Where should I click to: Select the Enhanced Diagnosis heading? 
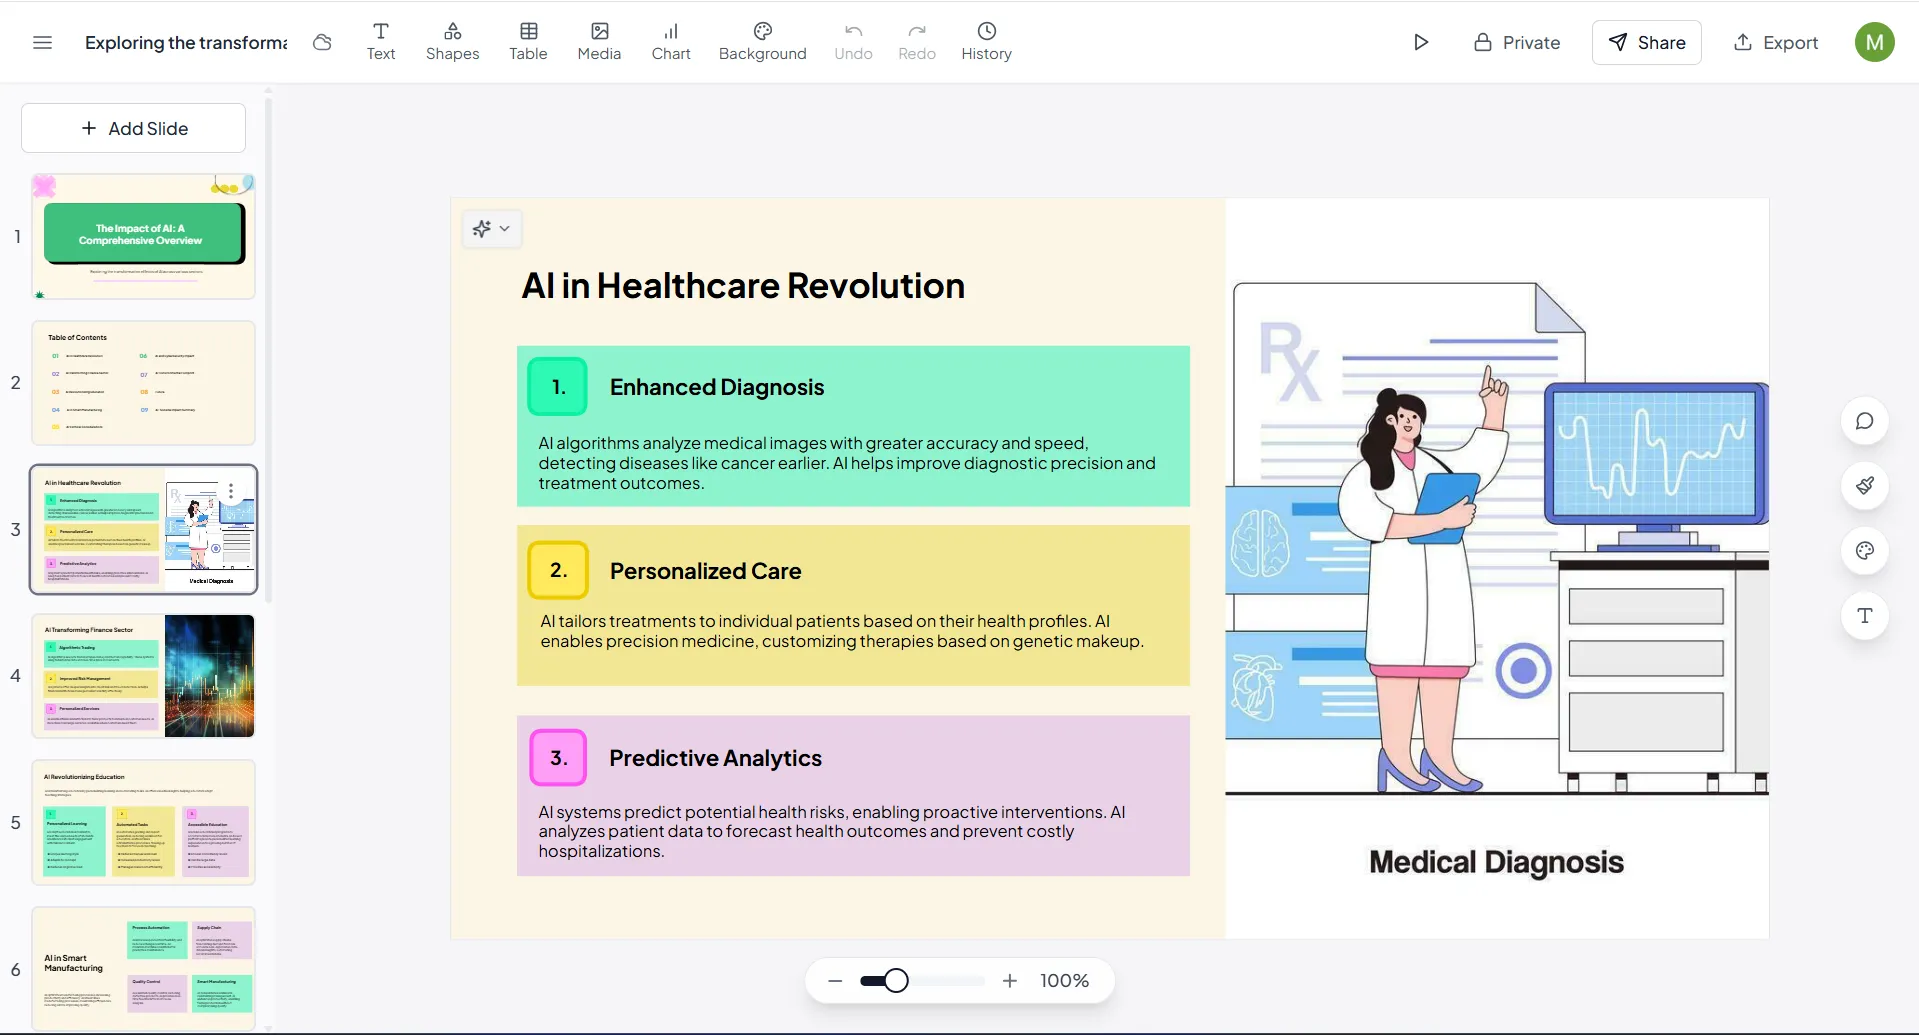click(x=717, y=387)
